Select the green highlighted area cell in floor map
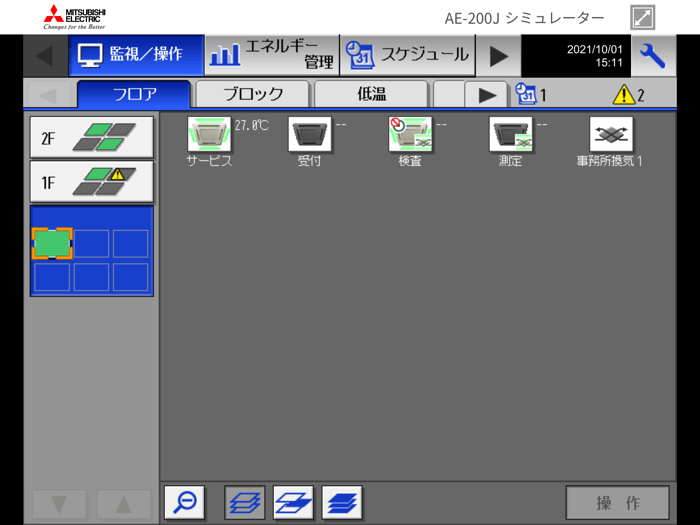Image resolution: width=700 pixels, height=525 pixels. 52,243
